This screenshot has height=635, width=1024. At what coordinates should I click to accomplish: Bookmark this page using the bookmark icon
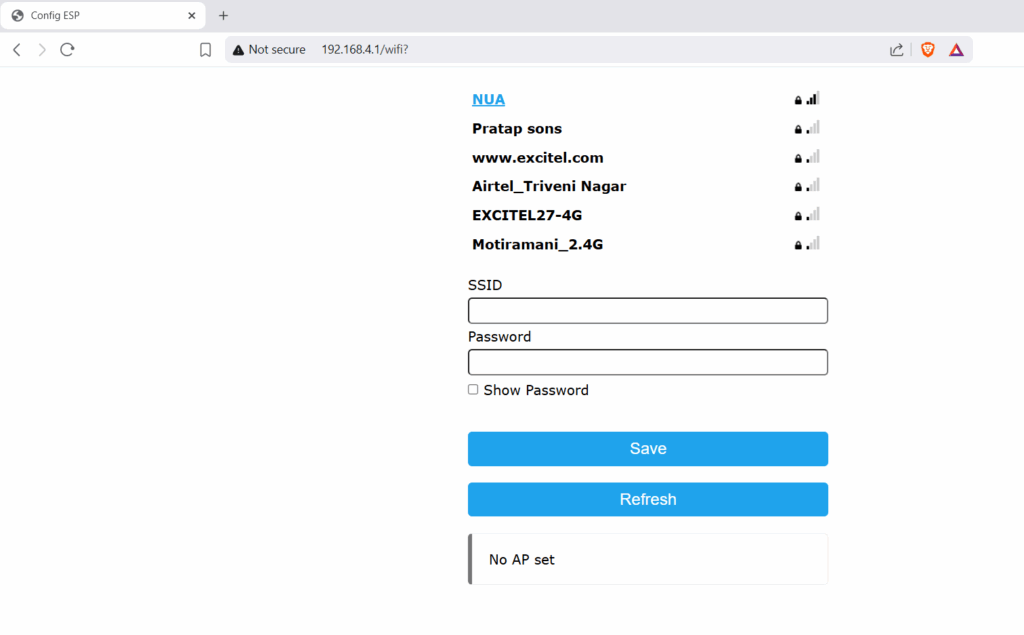pos(205,50)
